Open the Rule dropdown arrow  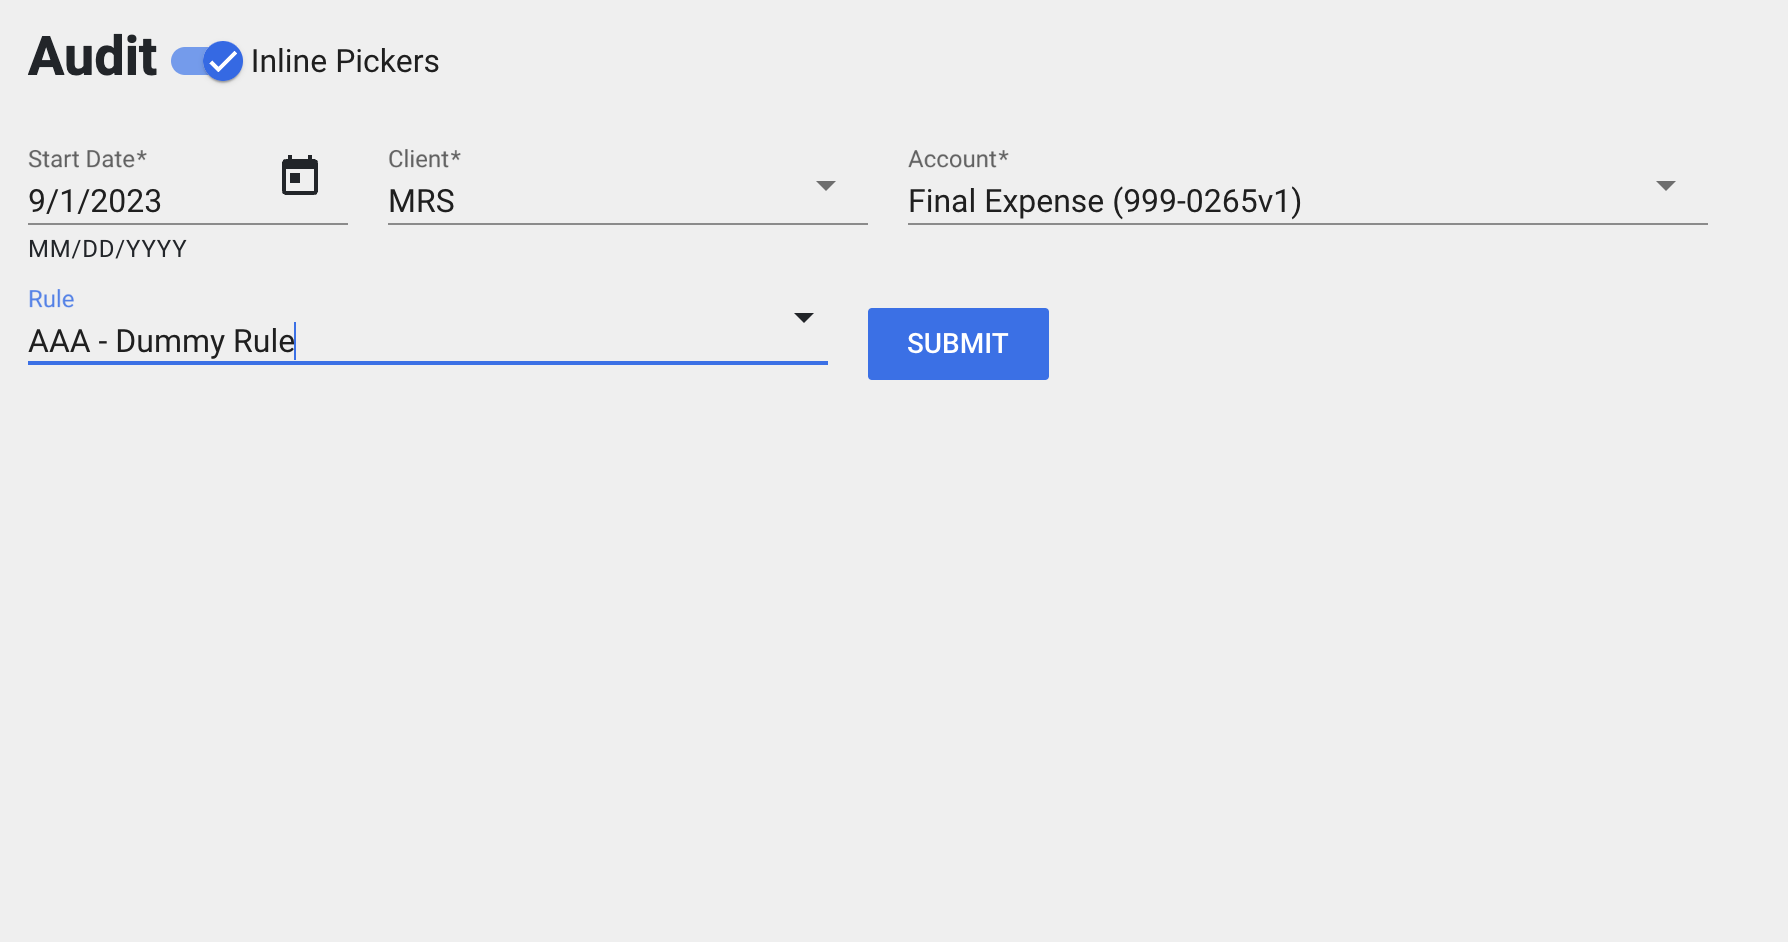804,318
